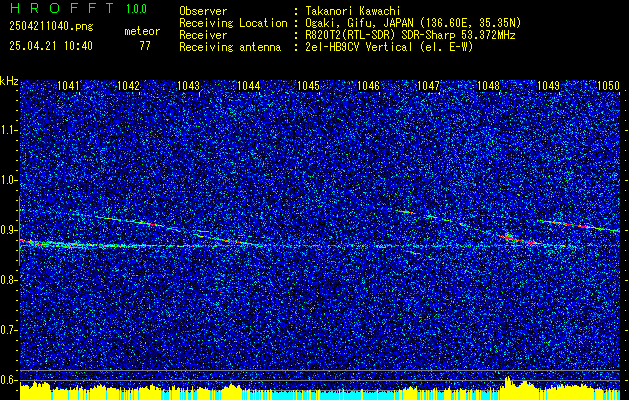Click receiver text R820T2(RTL-SDR) SDR-Sharp 53.372MHz

point(410,35)
